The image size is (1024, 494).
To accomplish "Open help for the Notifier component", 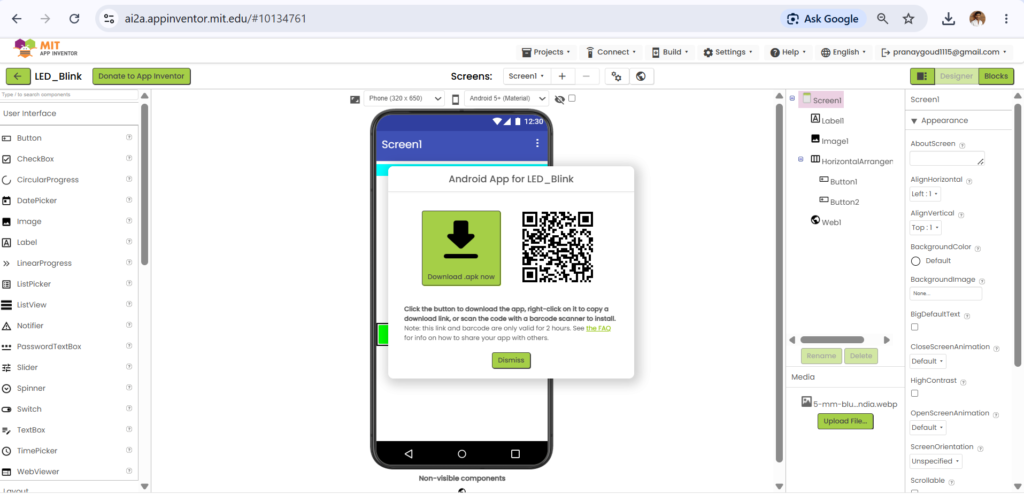I will (x=129, y=325).
